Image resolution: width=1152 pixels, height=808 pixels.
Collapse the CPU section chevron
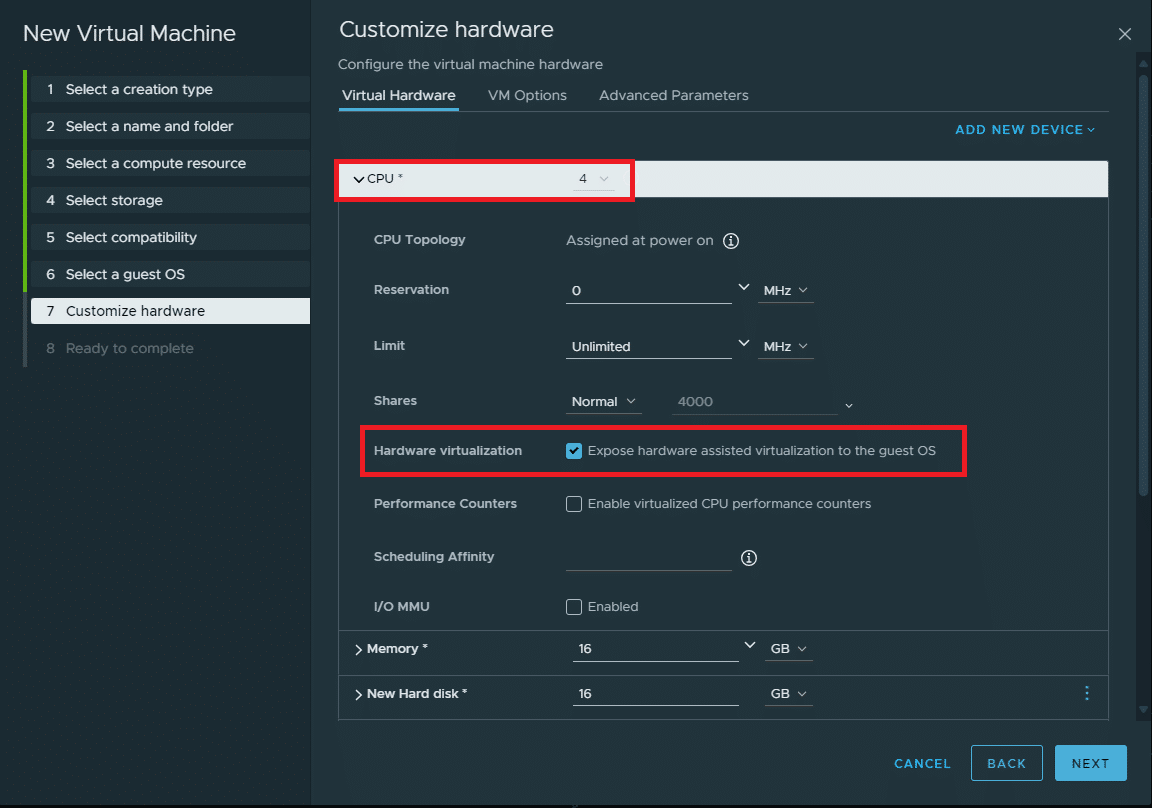tap(359, 179)
